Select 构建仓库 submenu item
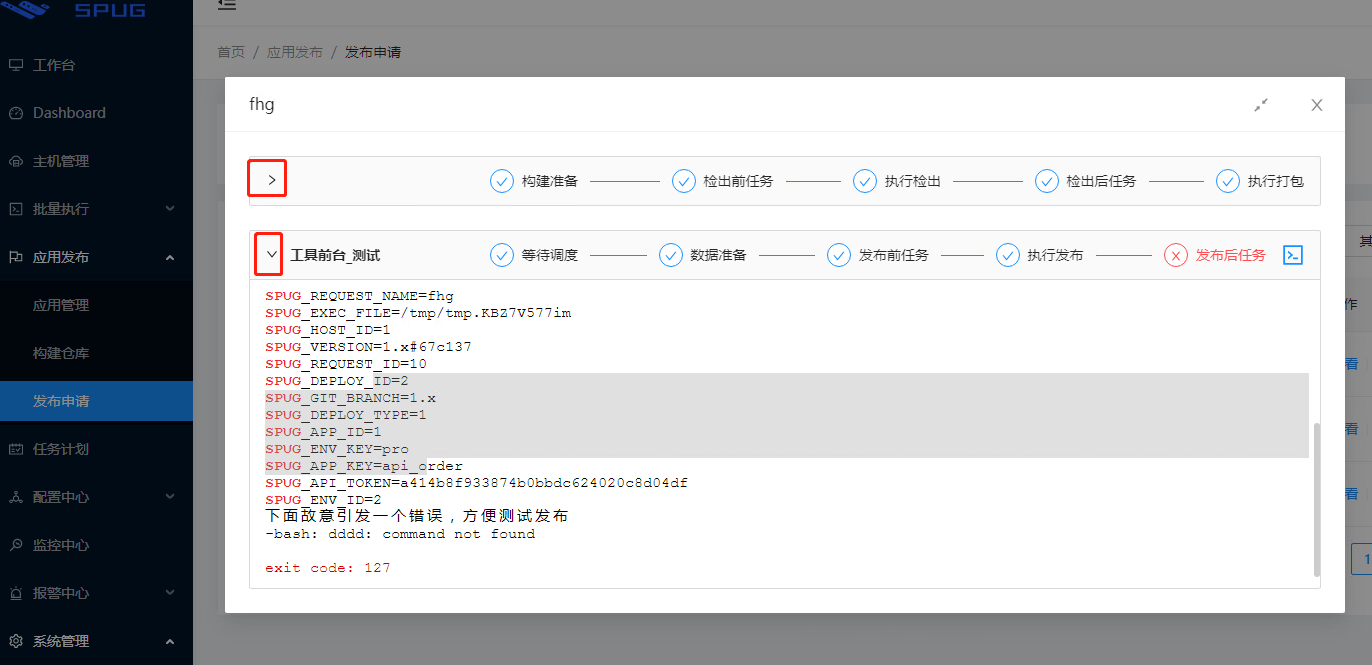Screen dimensions: 1372x665 click(96, 353)
